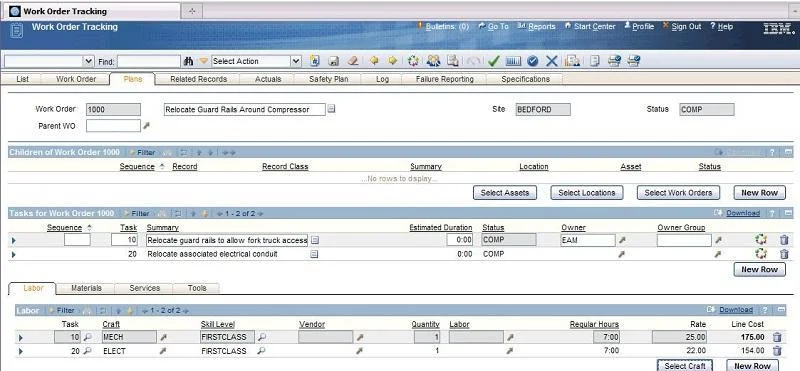Click the toolbar Change Status icon
The width and height of the screenshot is (800, 371).
413,61
